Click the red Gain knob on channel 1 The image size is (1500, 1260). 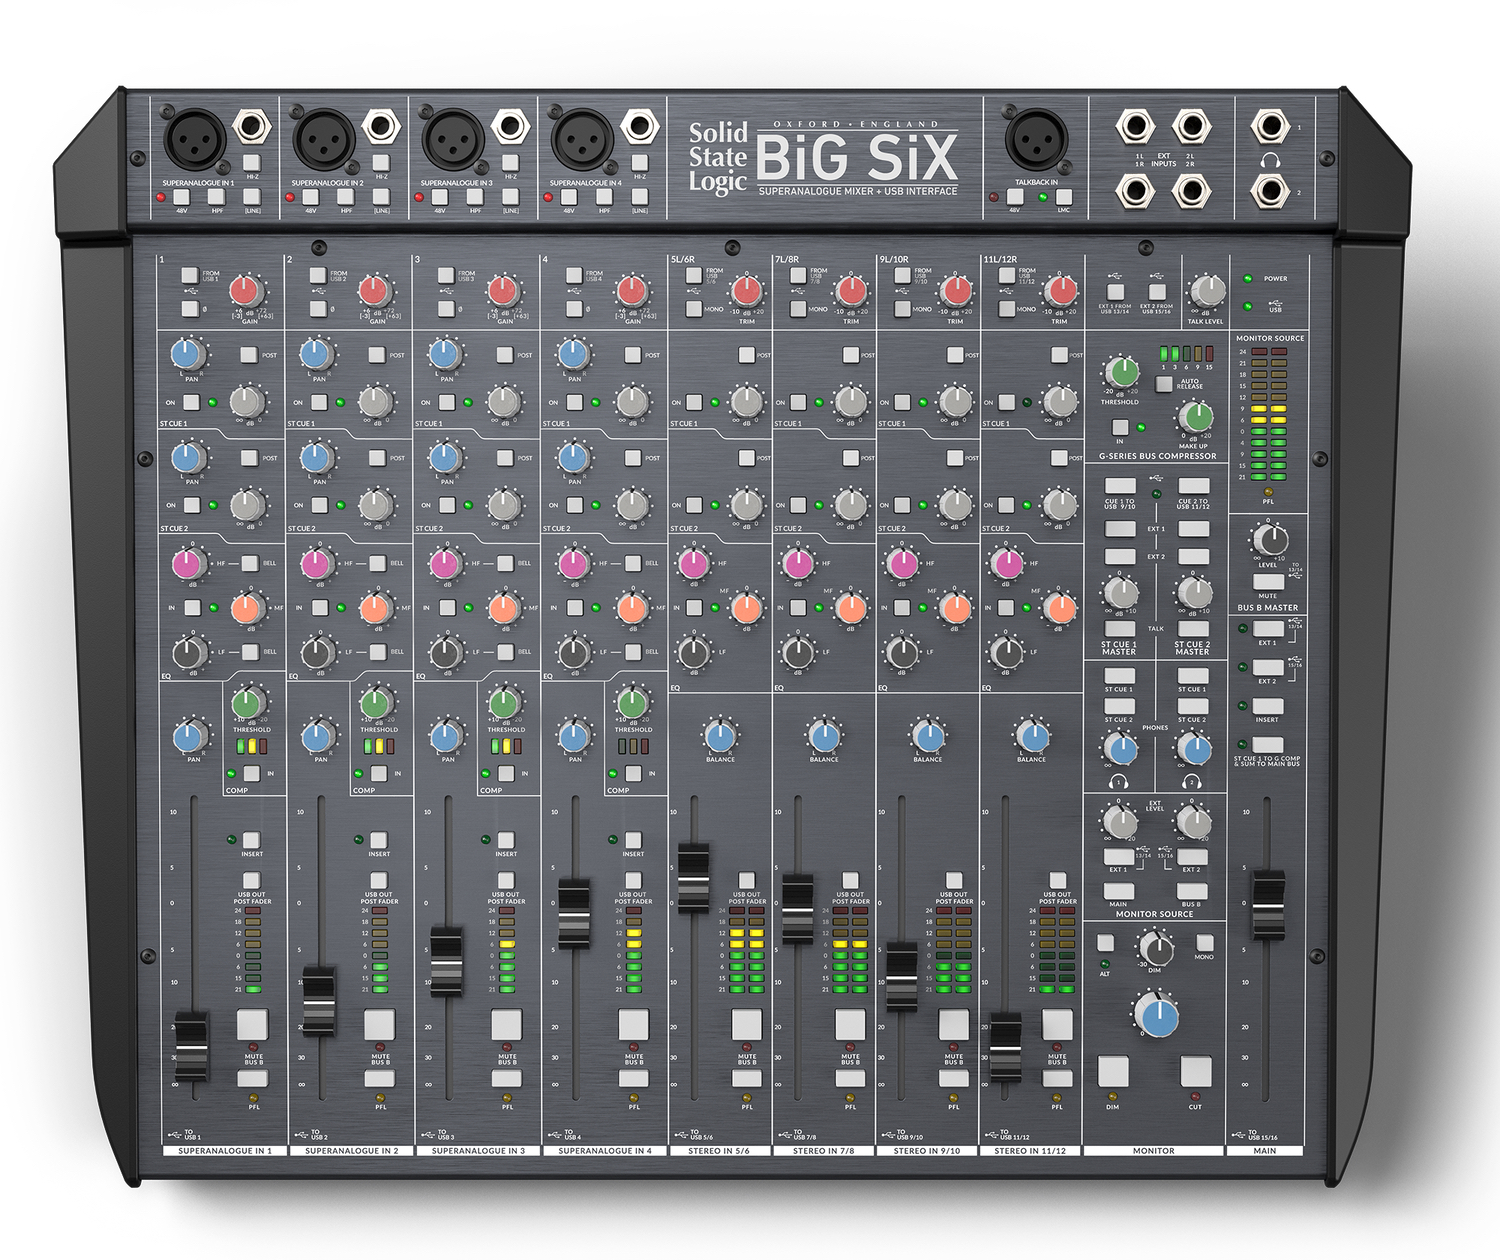click(x=245, y=291)
